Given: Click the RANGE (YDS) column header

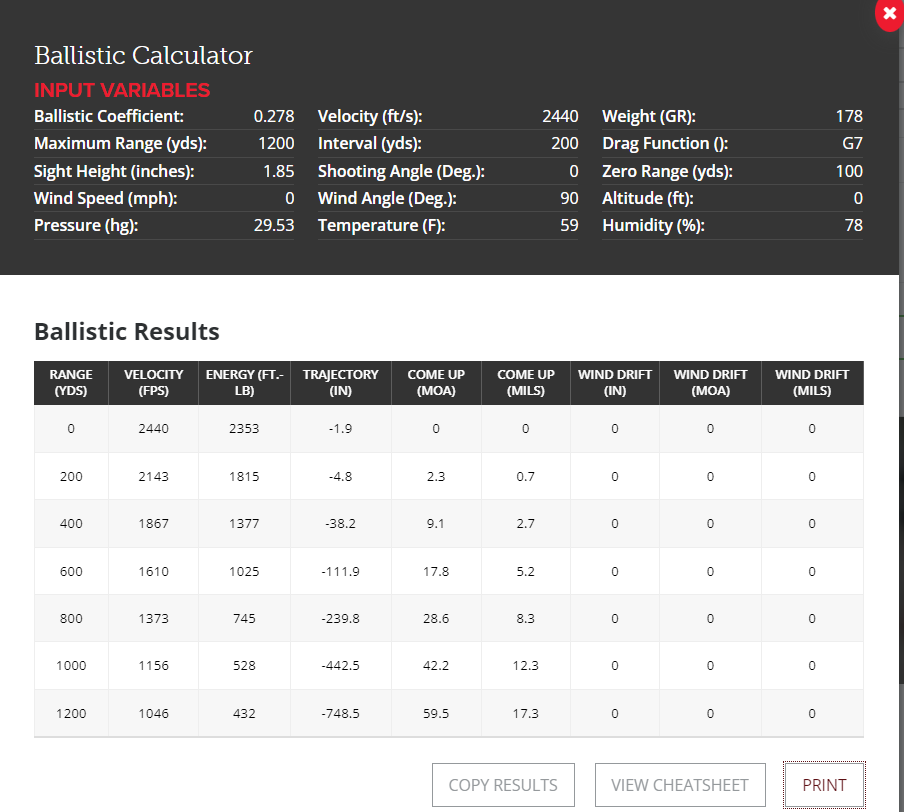Looking at the screenshot, I should click(71, 383).
